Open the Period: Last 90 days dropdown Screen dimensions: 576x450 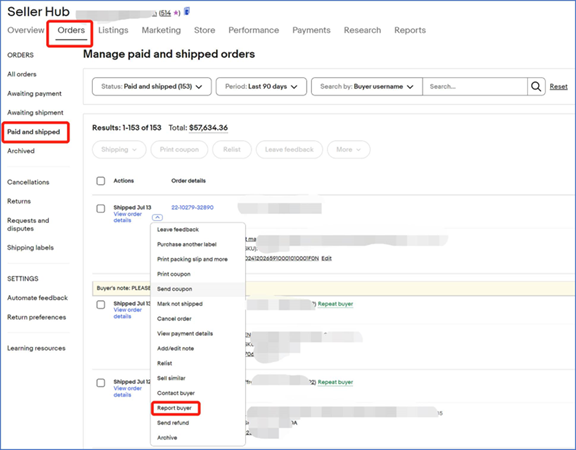[261, 87]
